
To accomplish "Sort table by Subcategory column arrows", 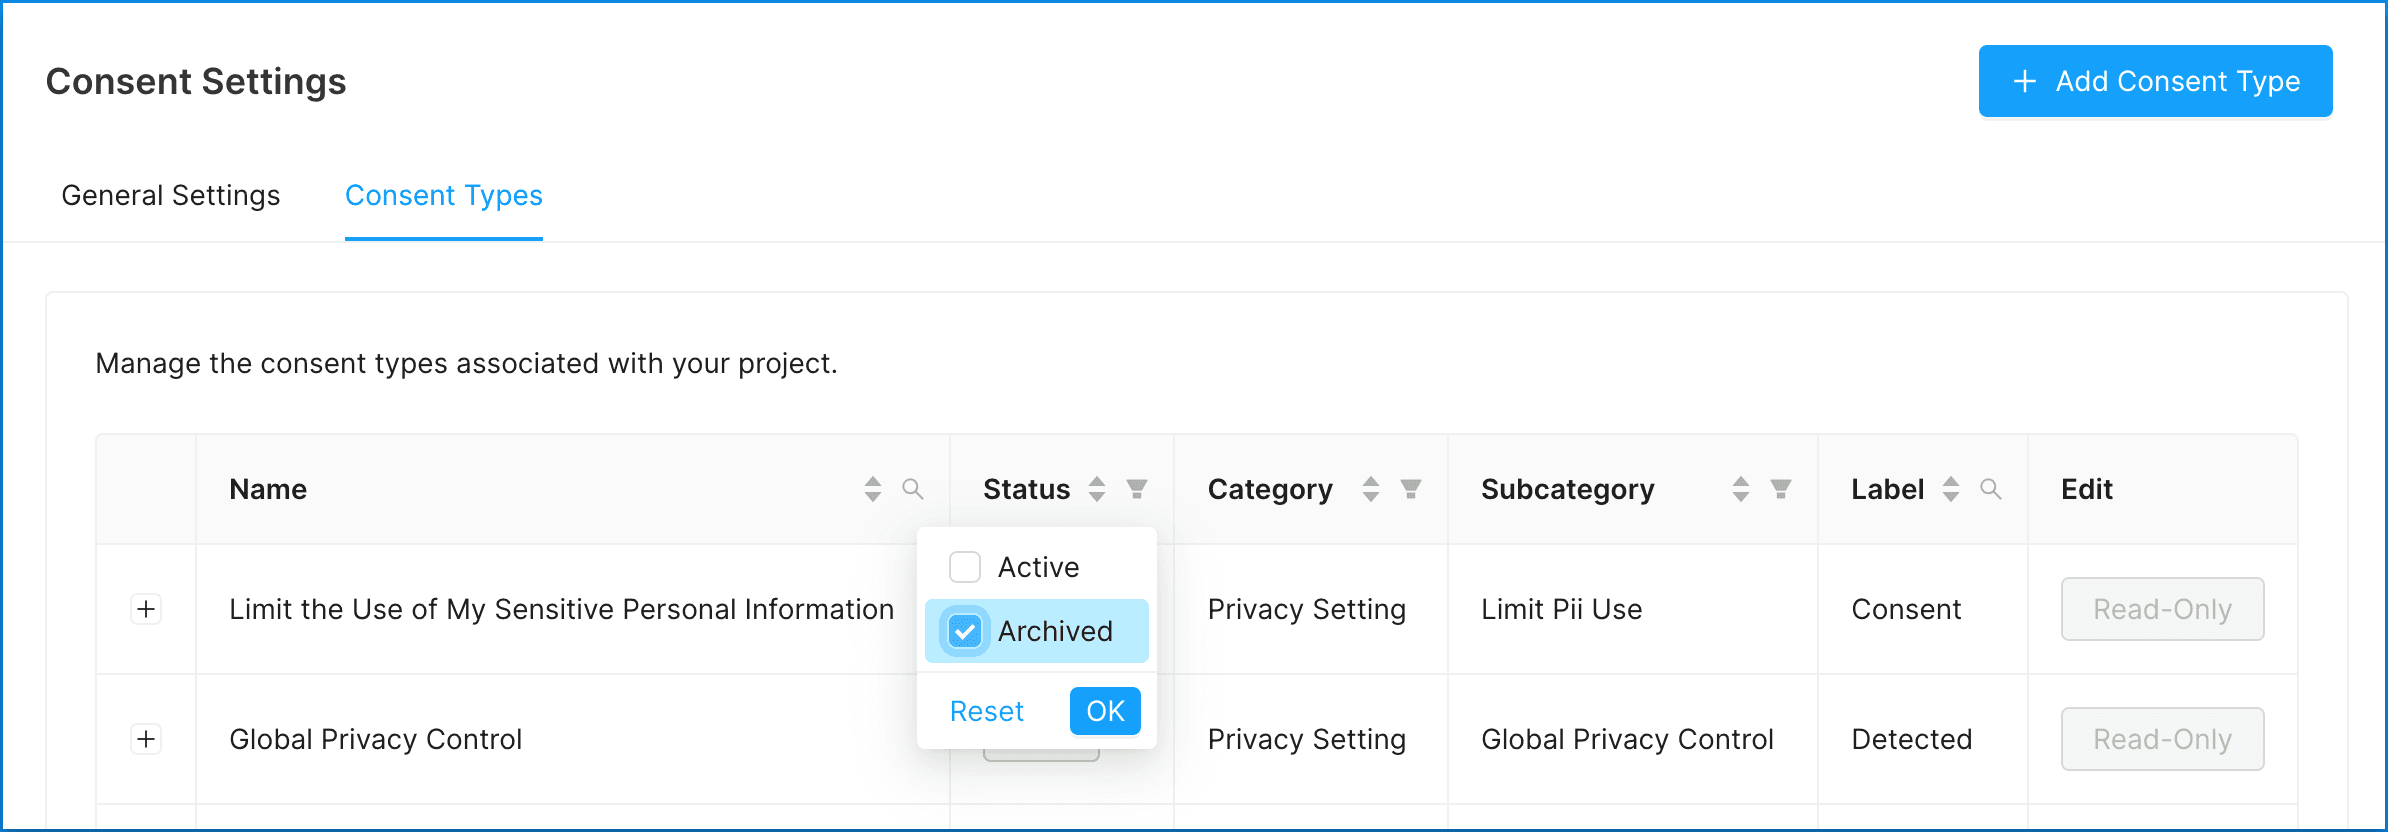I will tap(1741, 489).
